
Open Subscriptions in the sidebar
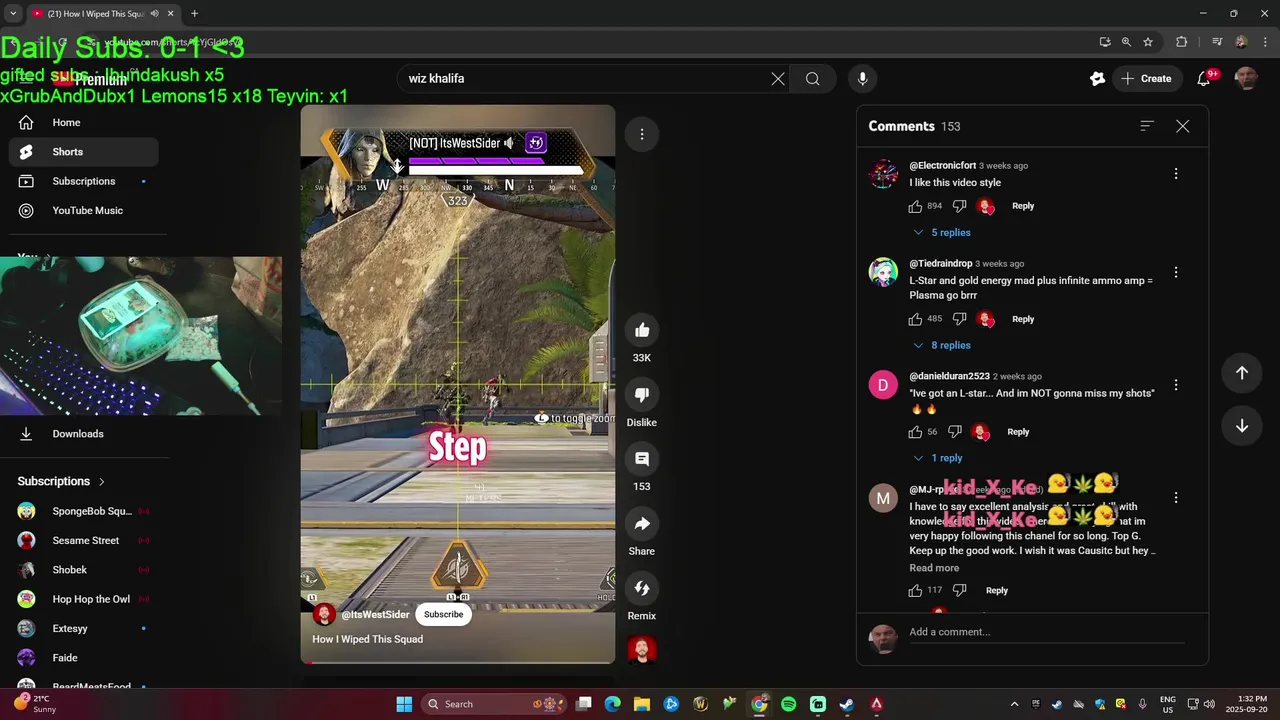[x=84, y=181]
